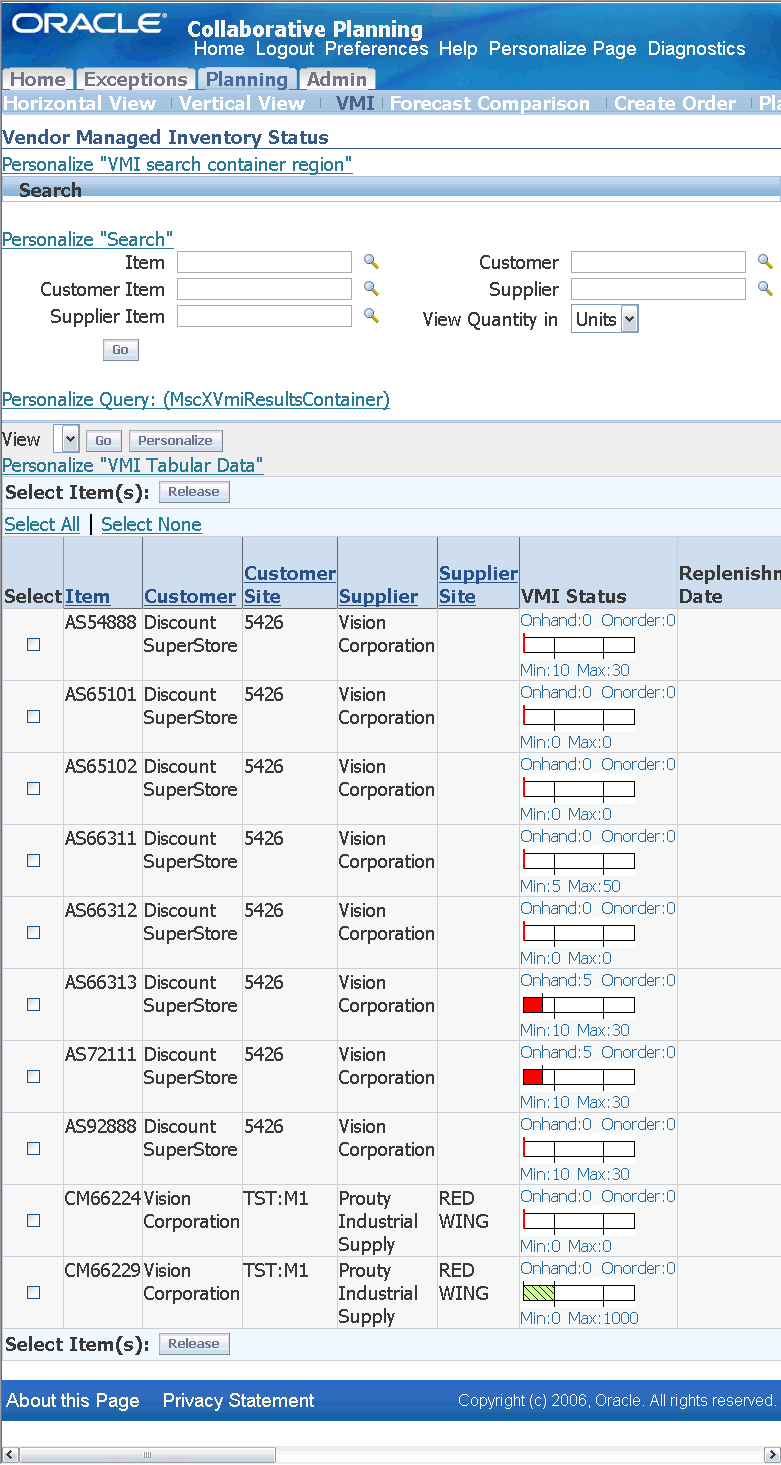The image size is (781, 1465).
Task: Open the Privacy Statement link
Action: 238,1400
